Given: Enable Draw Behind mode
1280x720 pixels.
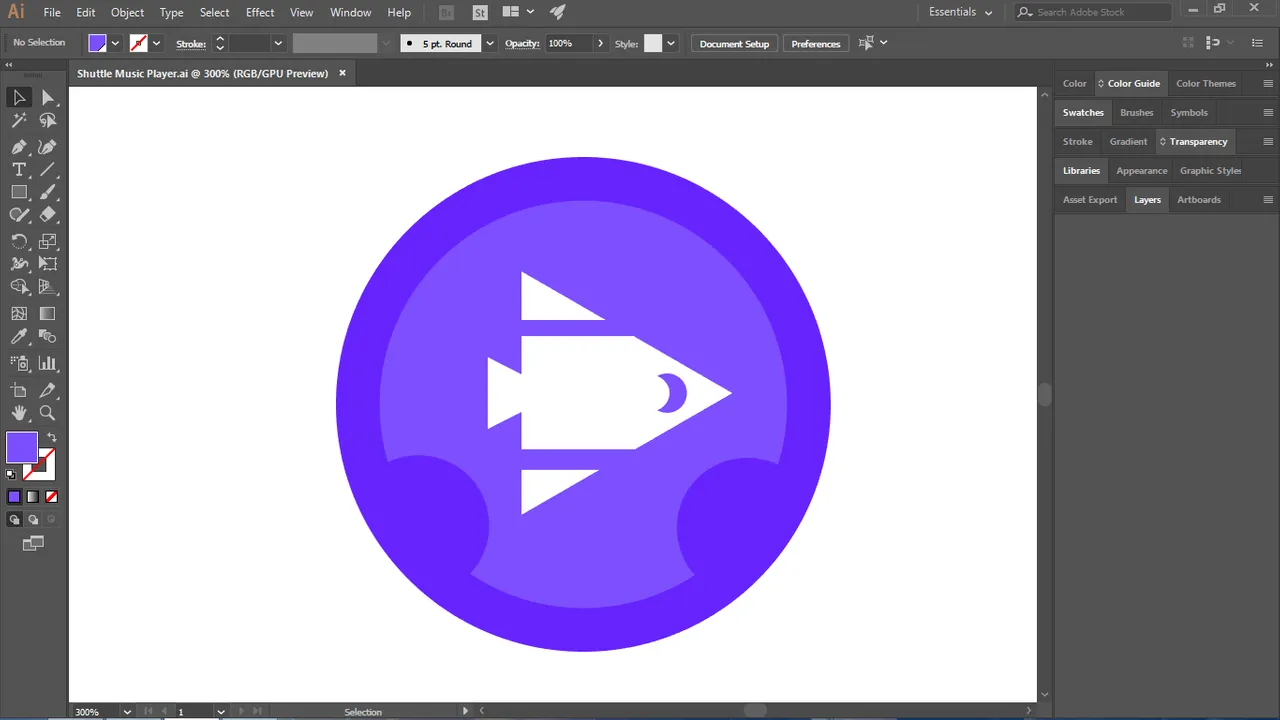Looking at the screenshot, I should (33, 520).
